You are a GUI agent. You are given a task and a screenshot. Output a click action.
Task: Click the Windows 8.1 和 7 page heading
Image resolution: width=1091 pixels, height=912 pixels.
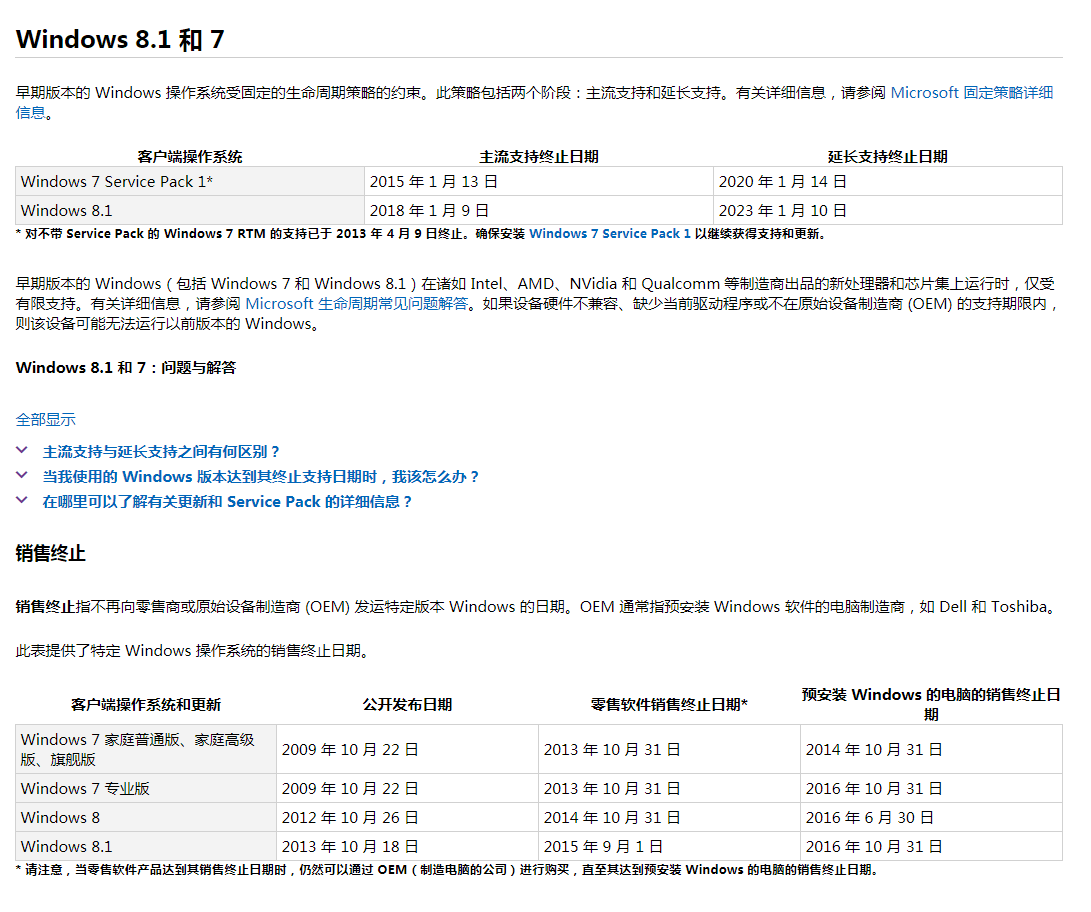120,40
